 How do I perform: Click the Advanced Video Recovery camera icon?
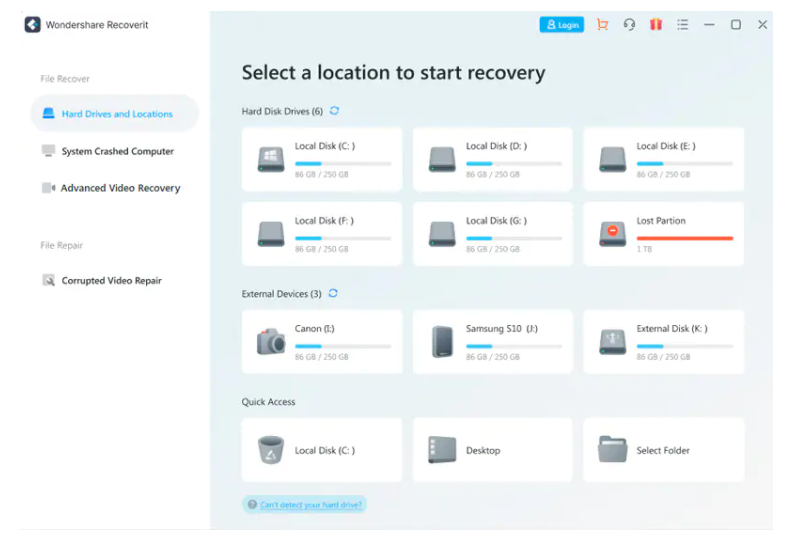(49, 188)
